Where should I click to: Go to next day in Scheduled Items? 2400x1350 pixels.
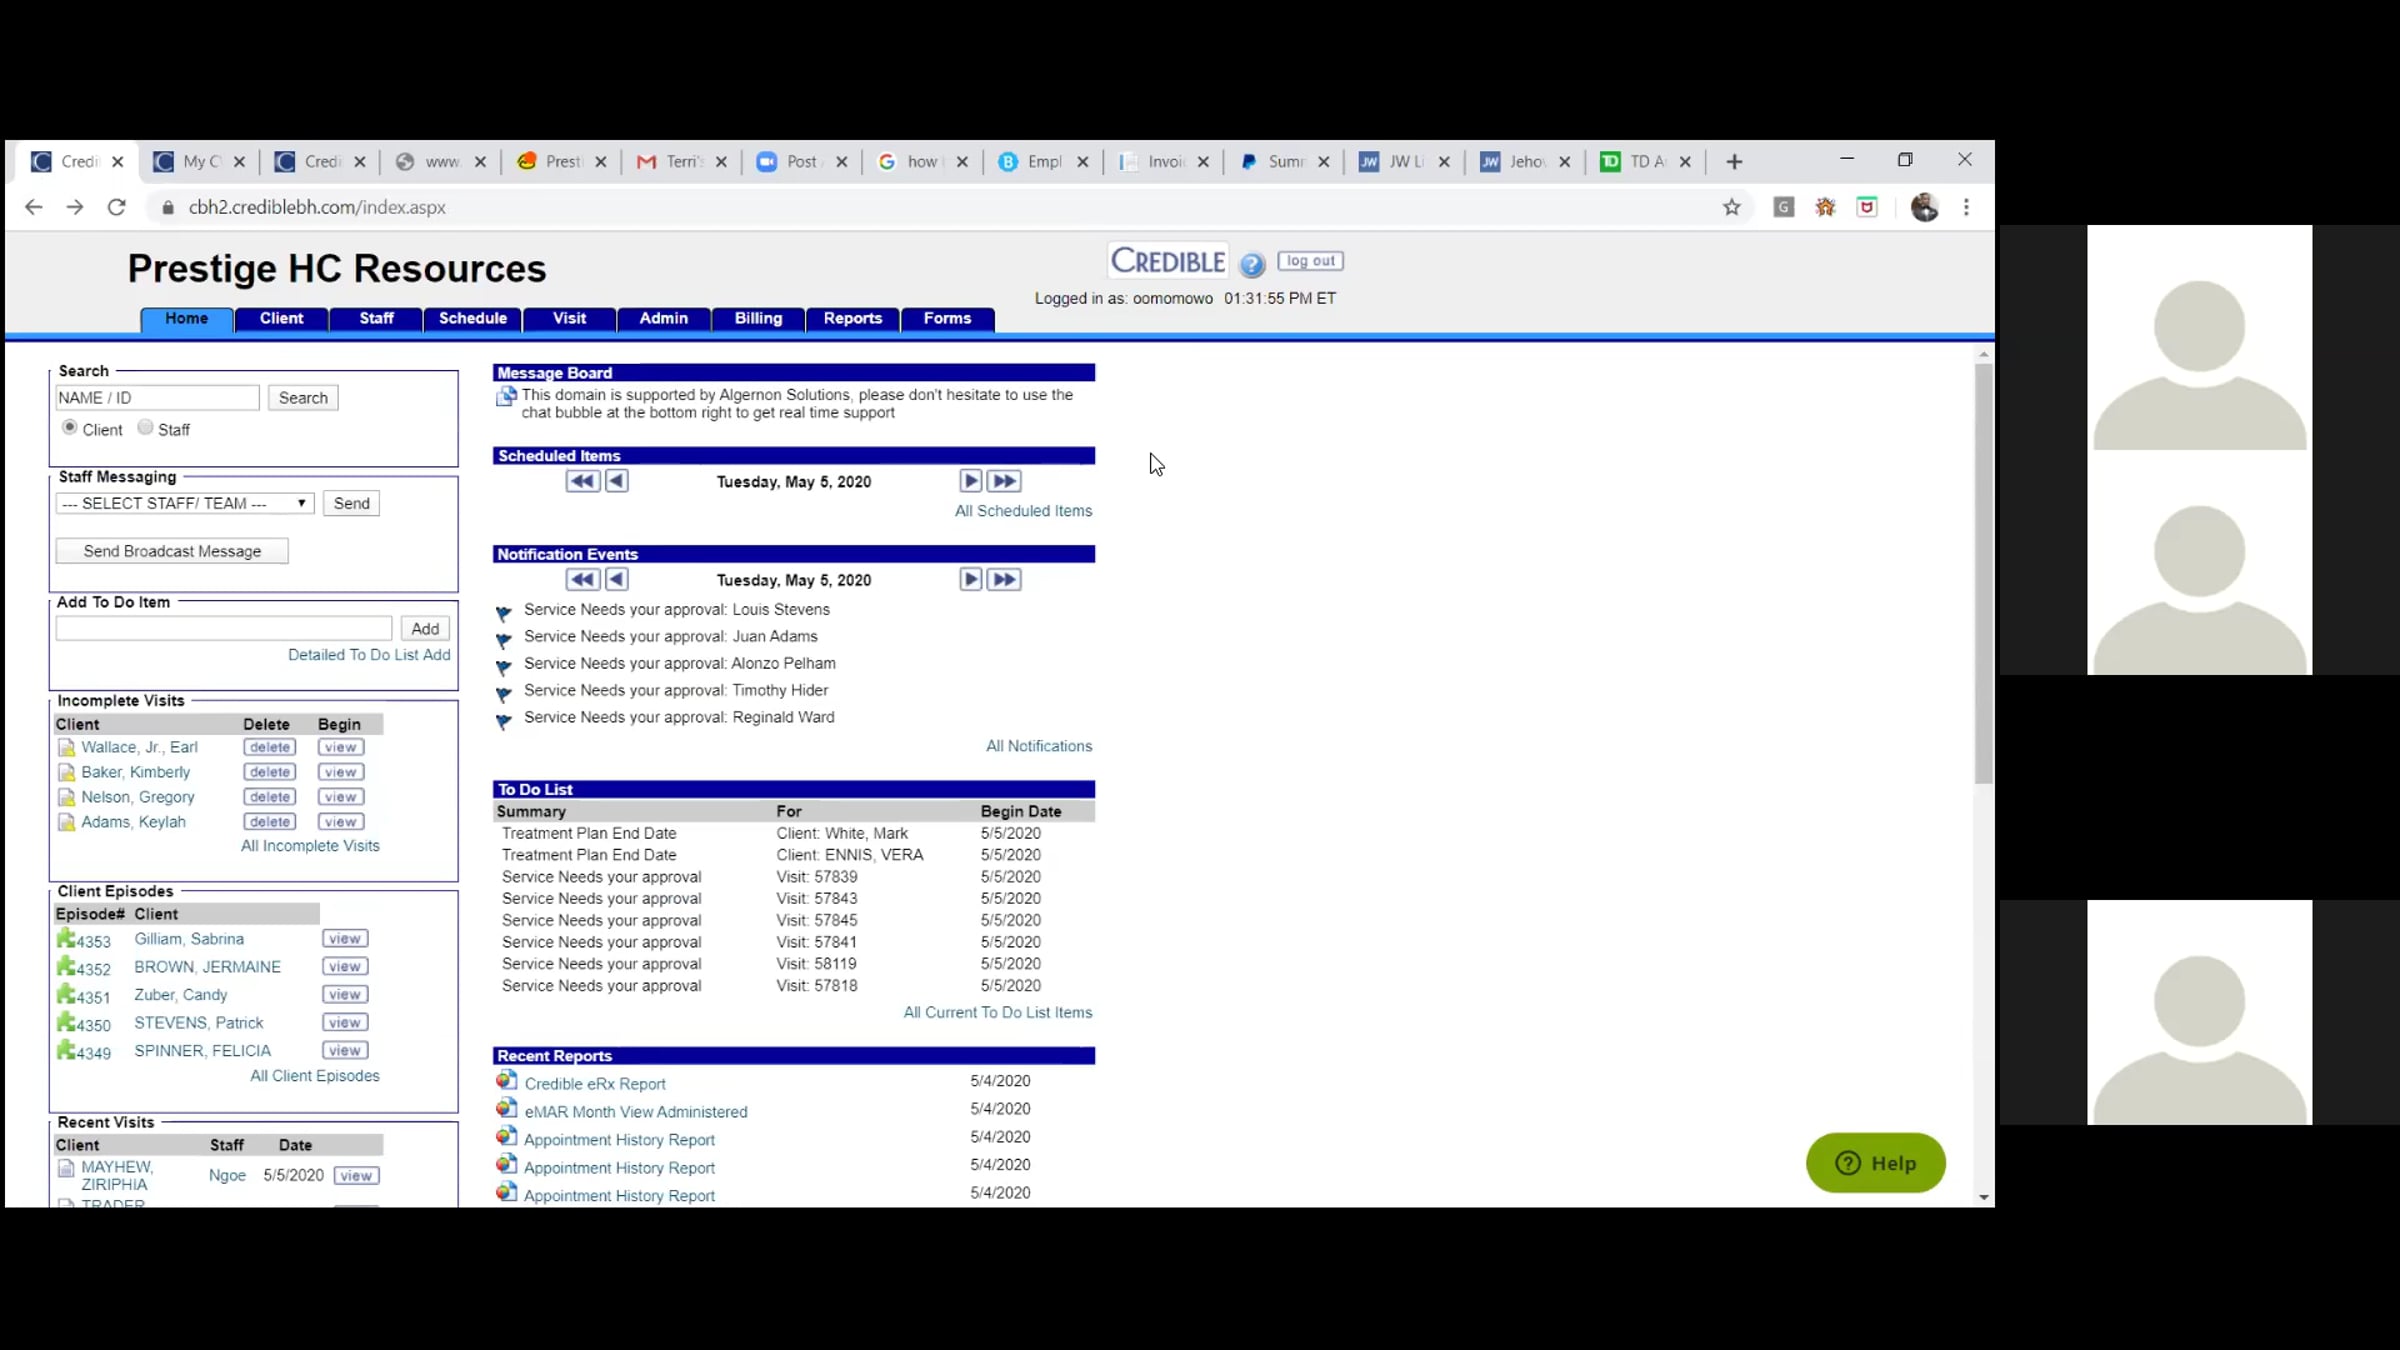(x=970, y=481)
